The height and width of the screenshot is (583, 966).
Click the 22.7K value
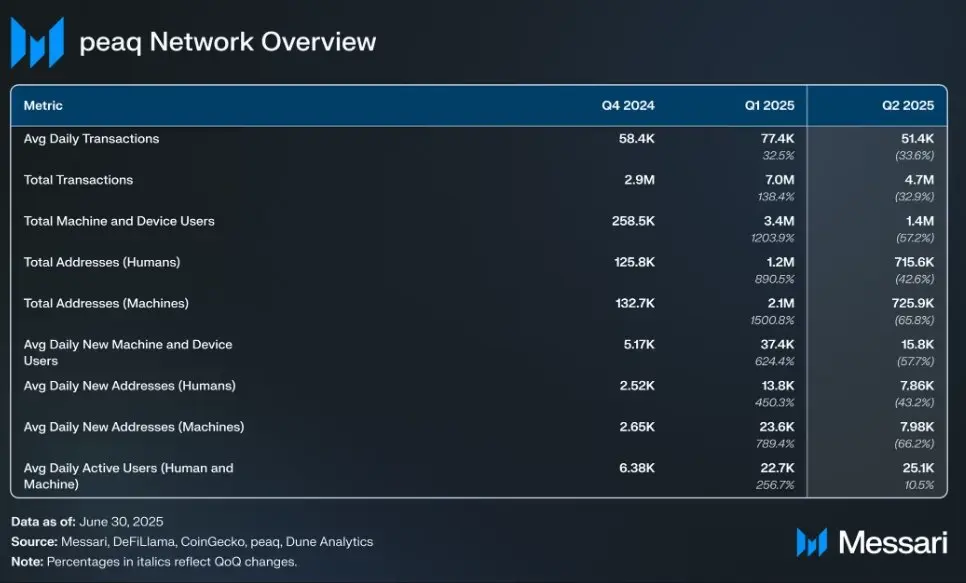pyautogui.click(x=777, y=469)
